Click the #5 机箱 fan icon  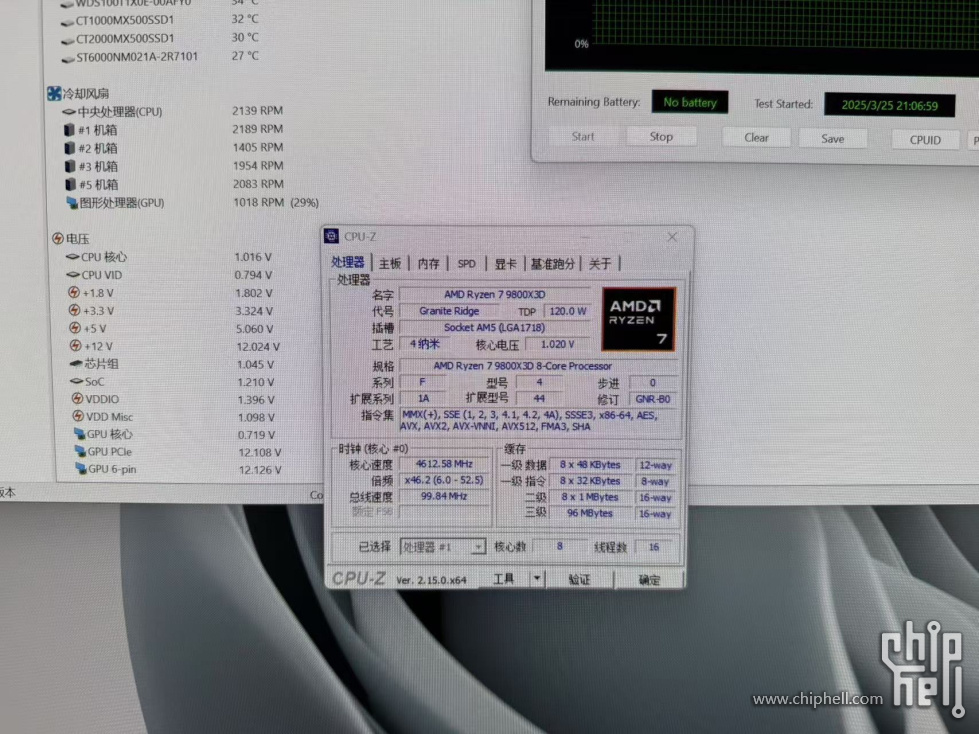click(71, 184)
